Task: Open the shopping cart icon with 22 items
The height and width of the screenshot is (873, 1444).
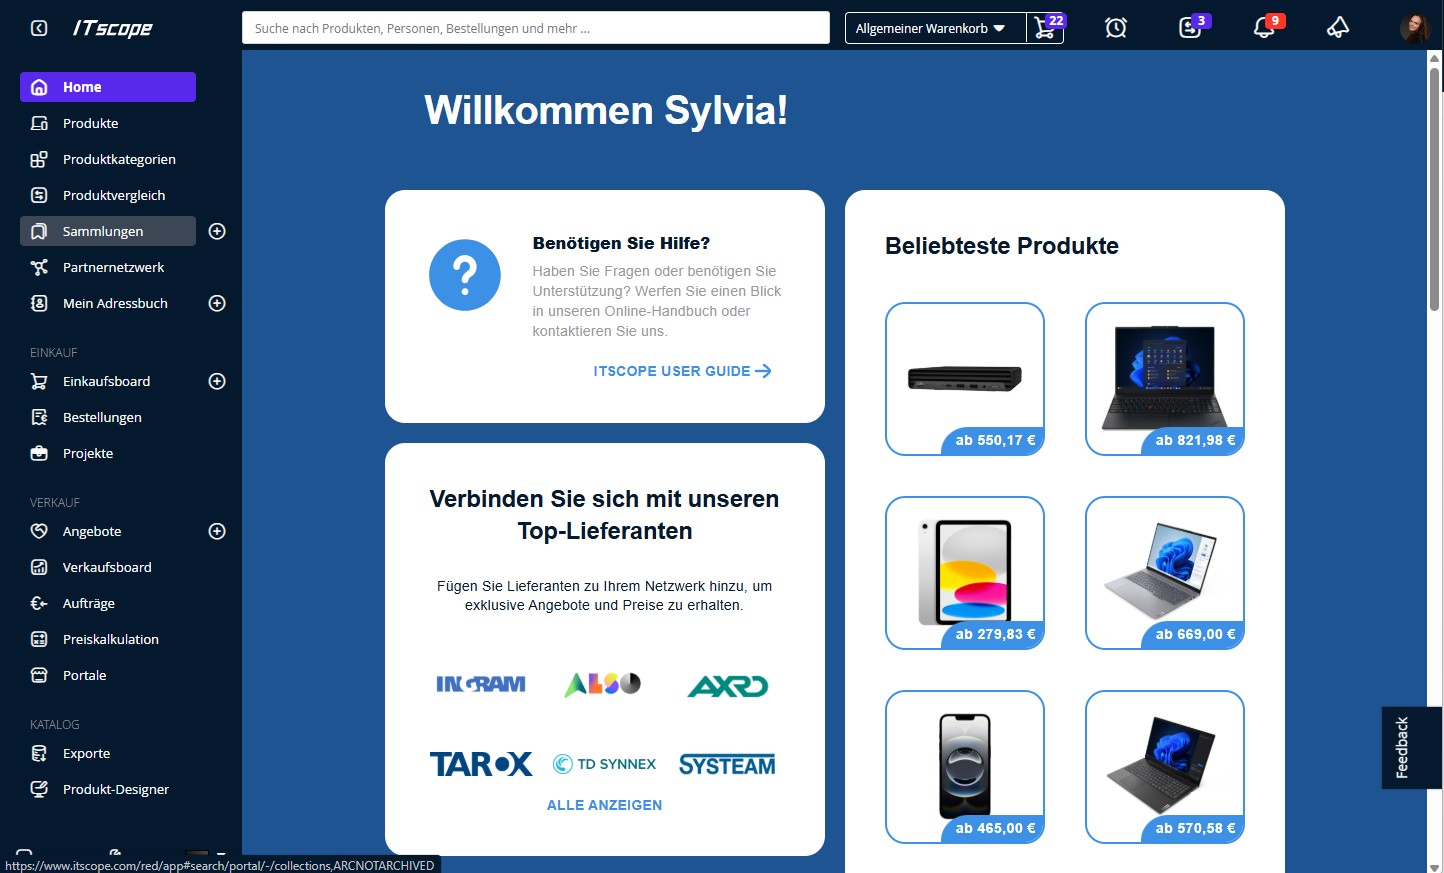Action: click(x=1046, y=28)
